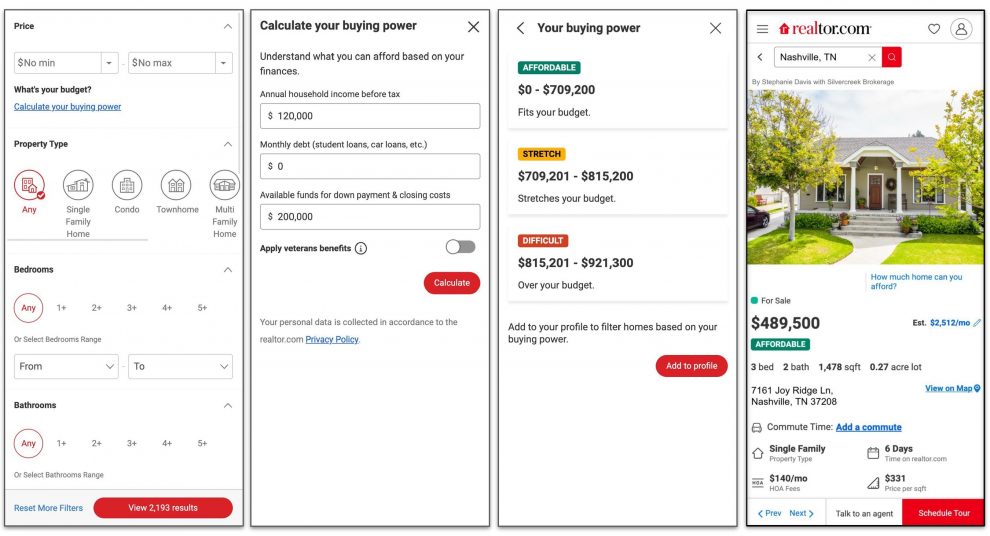Select Any under Bedrooms

tap(29, 308)
